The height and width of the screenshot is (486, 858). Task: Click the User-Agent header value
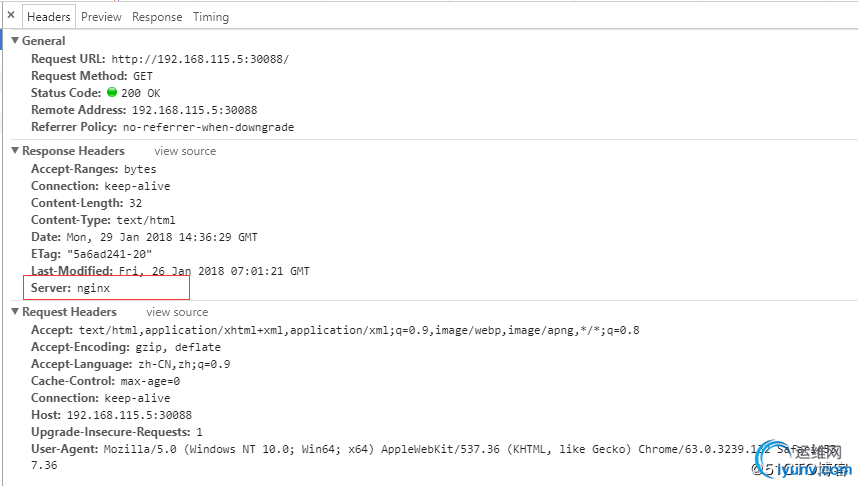[469, 449]
